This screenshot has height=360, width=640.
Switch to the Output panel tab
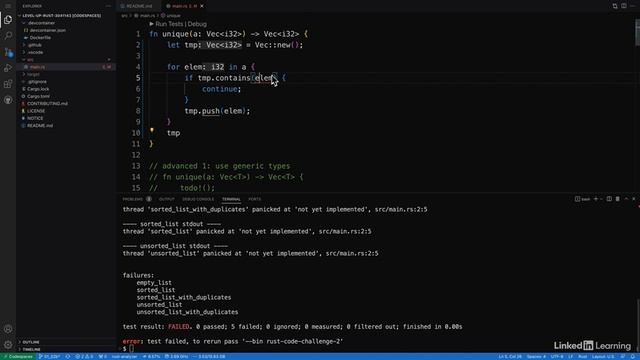167,199
